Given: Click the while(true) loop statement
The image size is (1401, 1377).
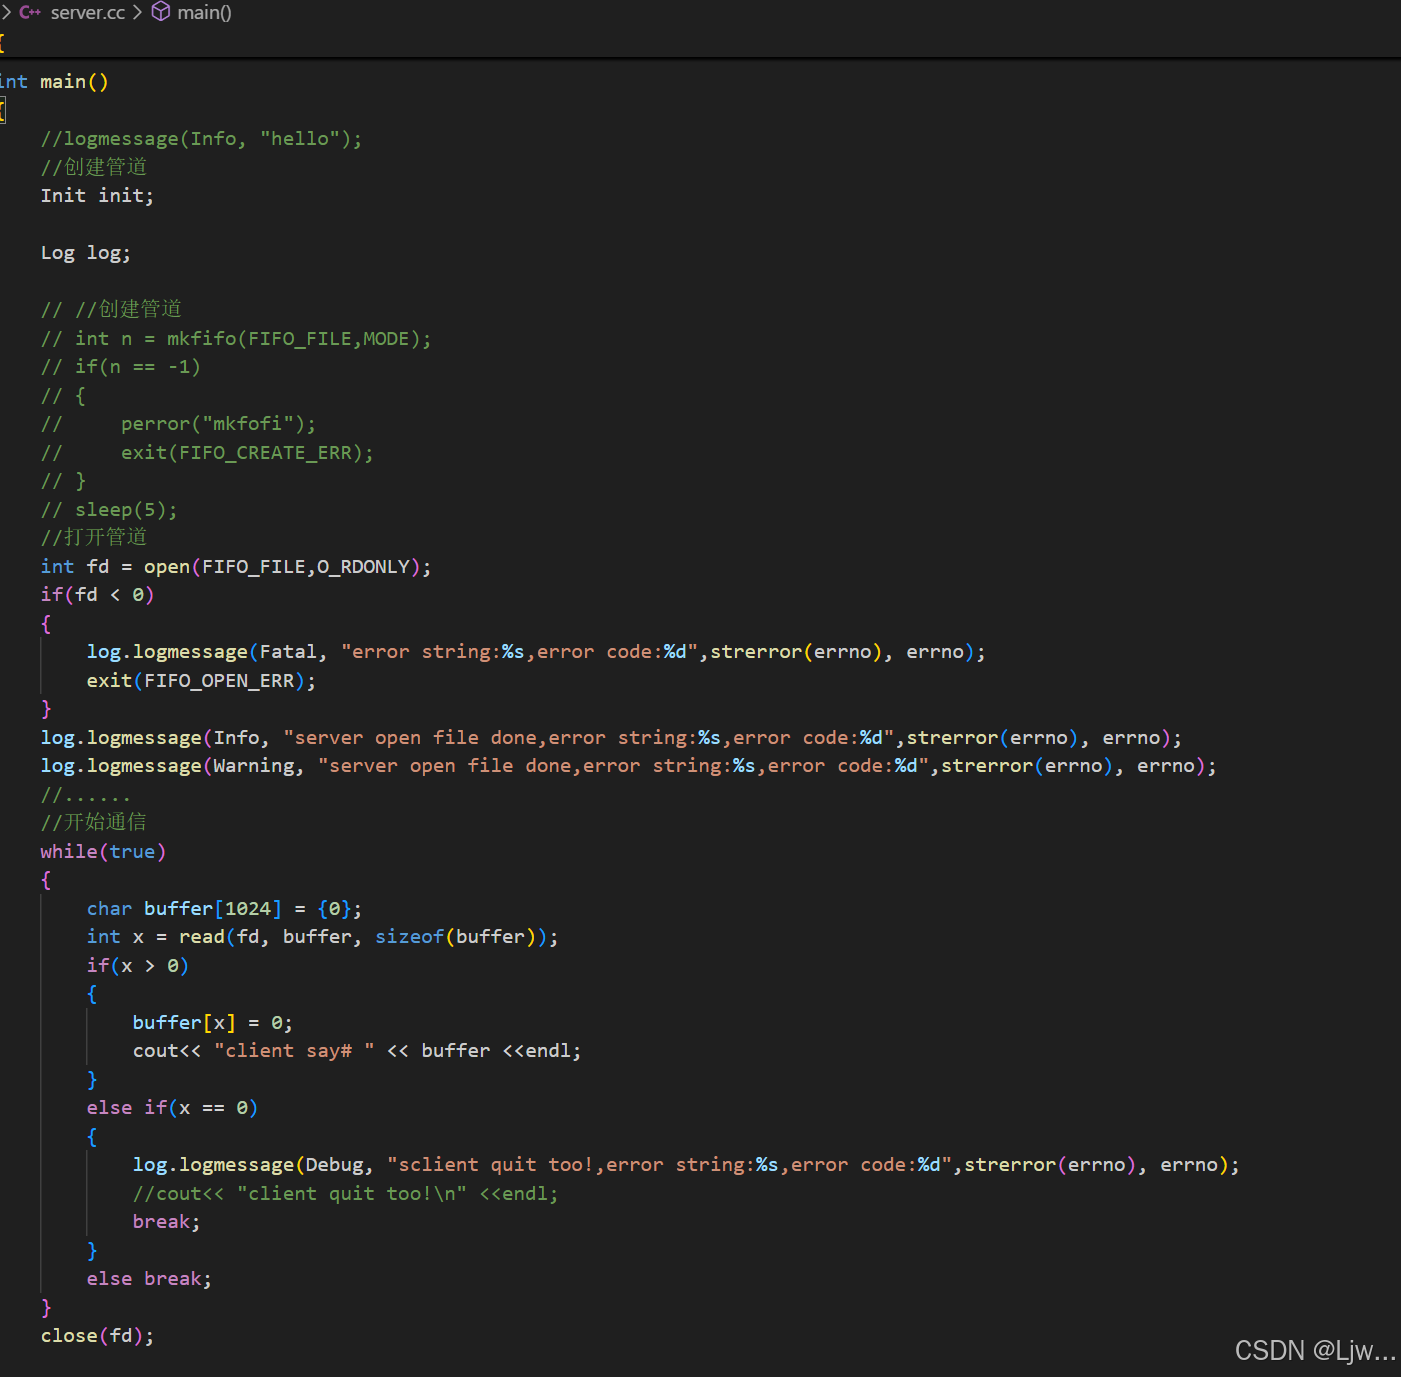Looking at the screenshot, I should 103,852.
